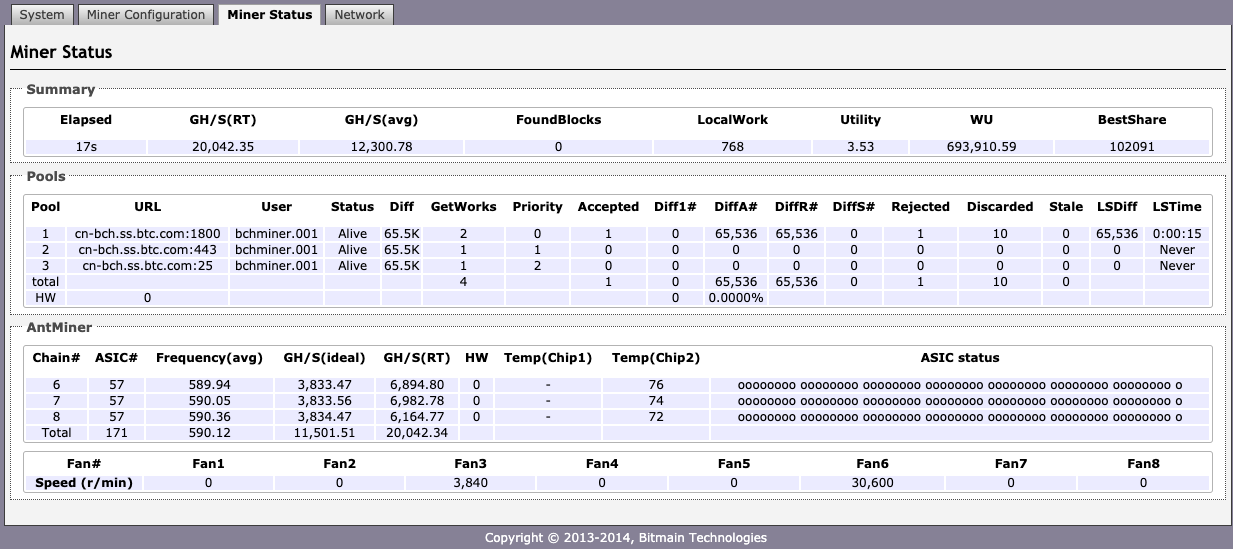Click the Fan3 speed value 3,840
The width and height of the screenshot is (1233, 549).
click(469, 482)
